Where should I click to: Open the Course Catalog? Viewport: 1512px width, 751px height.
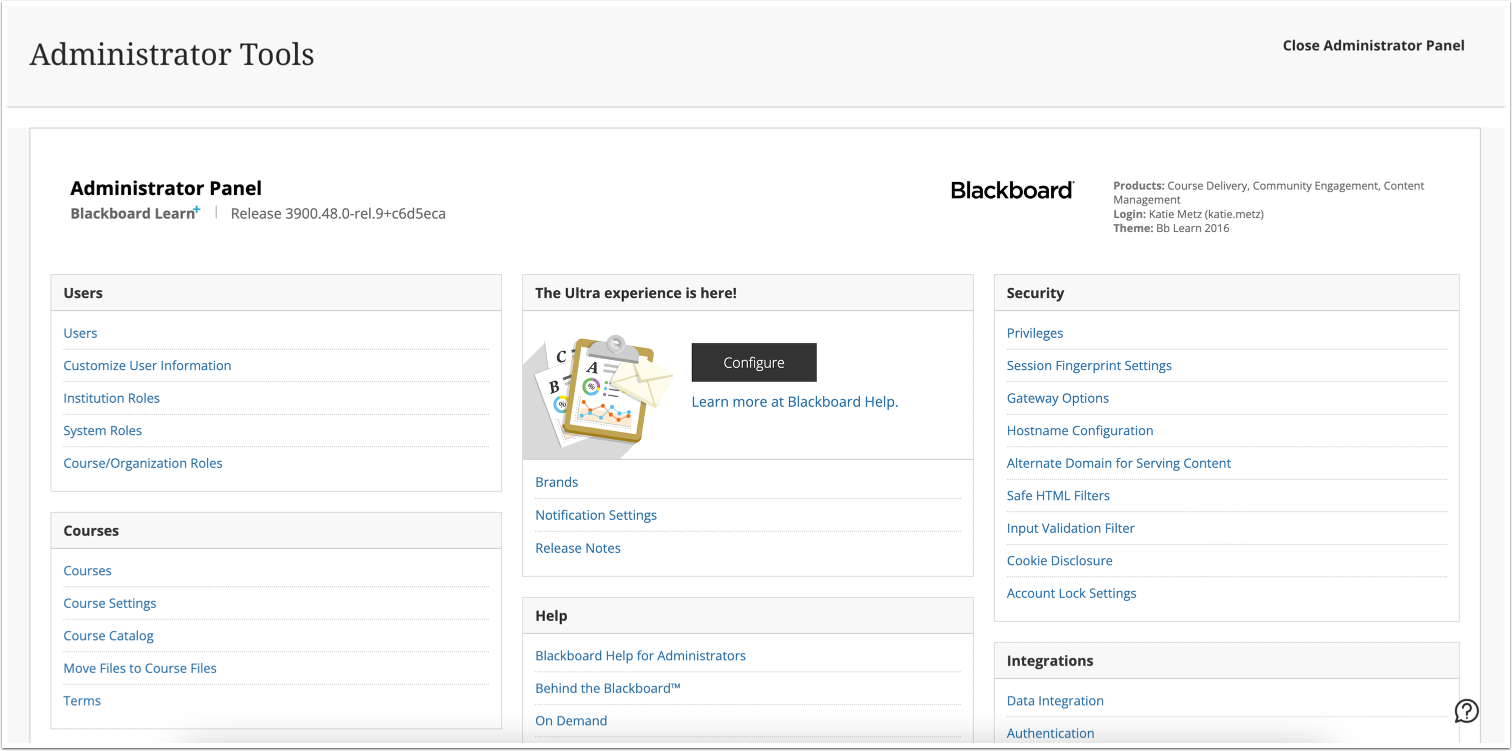point(108,635)
